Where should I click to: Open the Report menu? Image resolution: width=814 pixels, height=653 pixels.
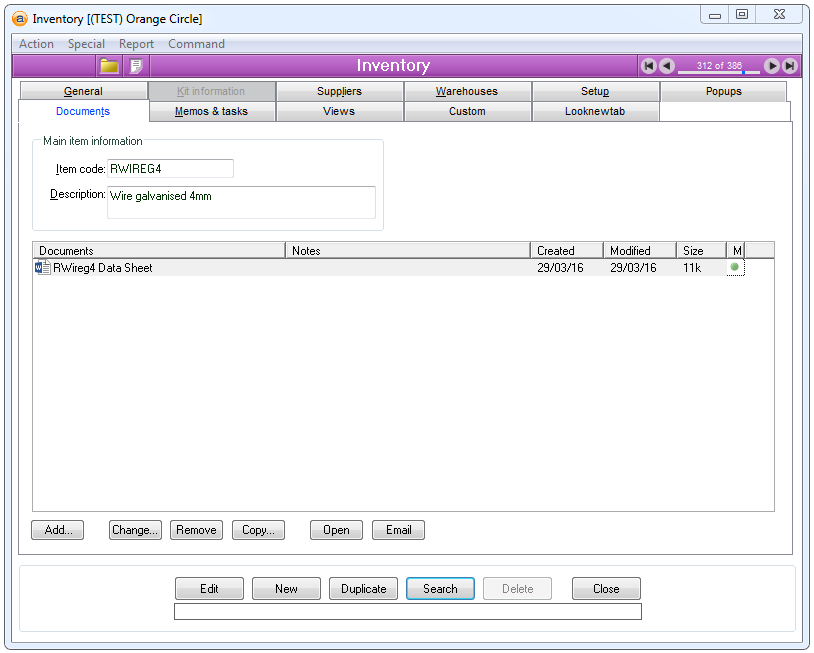[136, 44]
